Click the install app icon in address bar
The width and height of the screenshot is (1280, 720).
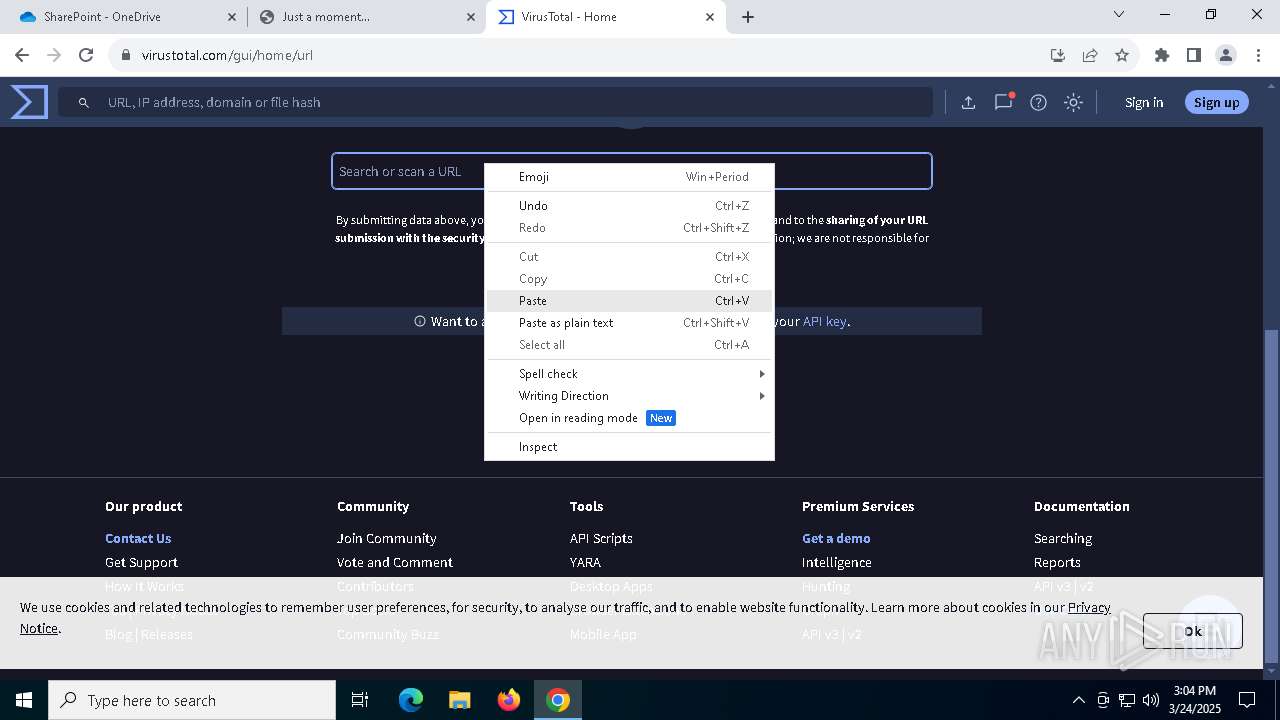click(1057, 55)
